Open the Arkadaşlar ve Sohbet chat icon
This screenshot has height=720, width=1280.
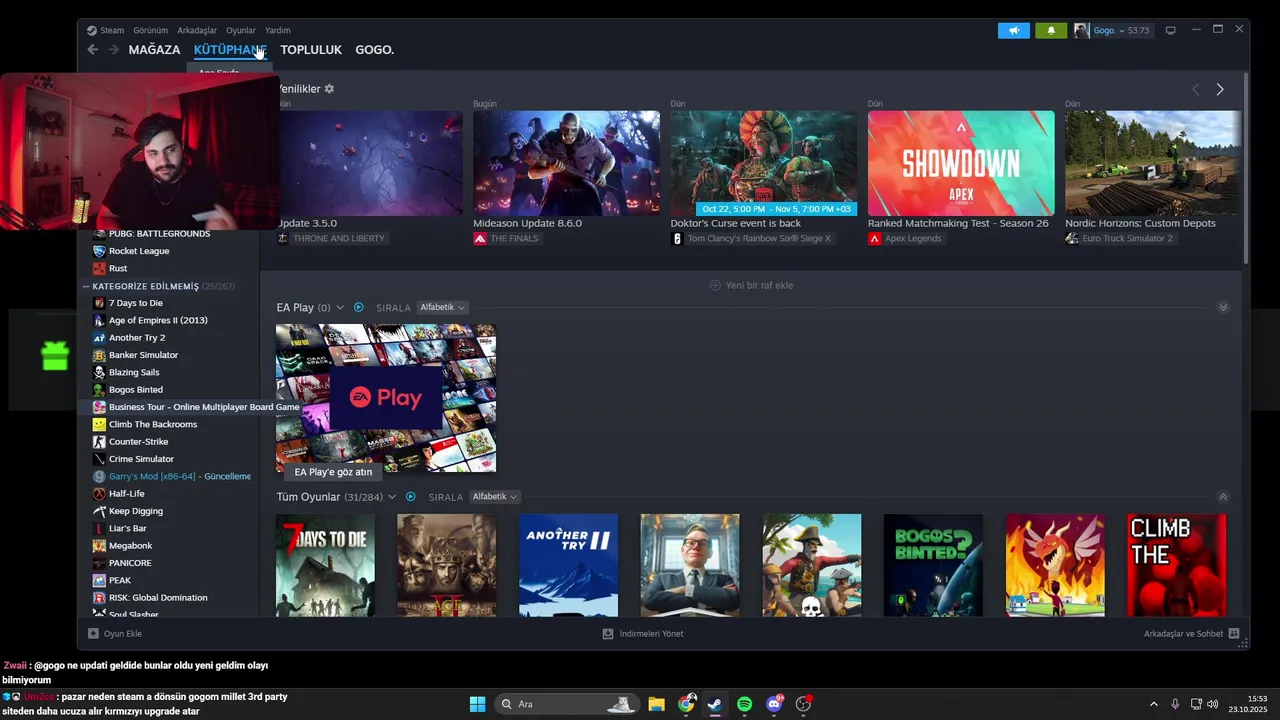click(x=1234, y=634)
